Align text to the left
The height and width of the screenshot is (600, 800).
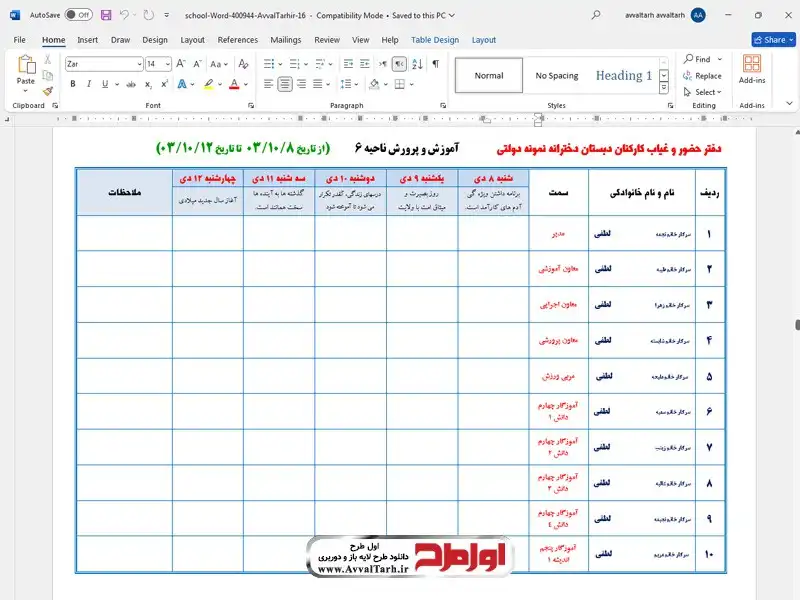click(268, 84)
